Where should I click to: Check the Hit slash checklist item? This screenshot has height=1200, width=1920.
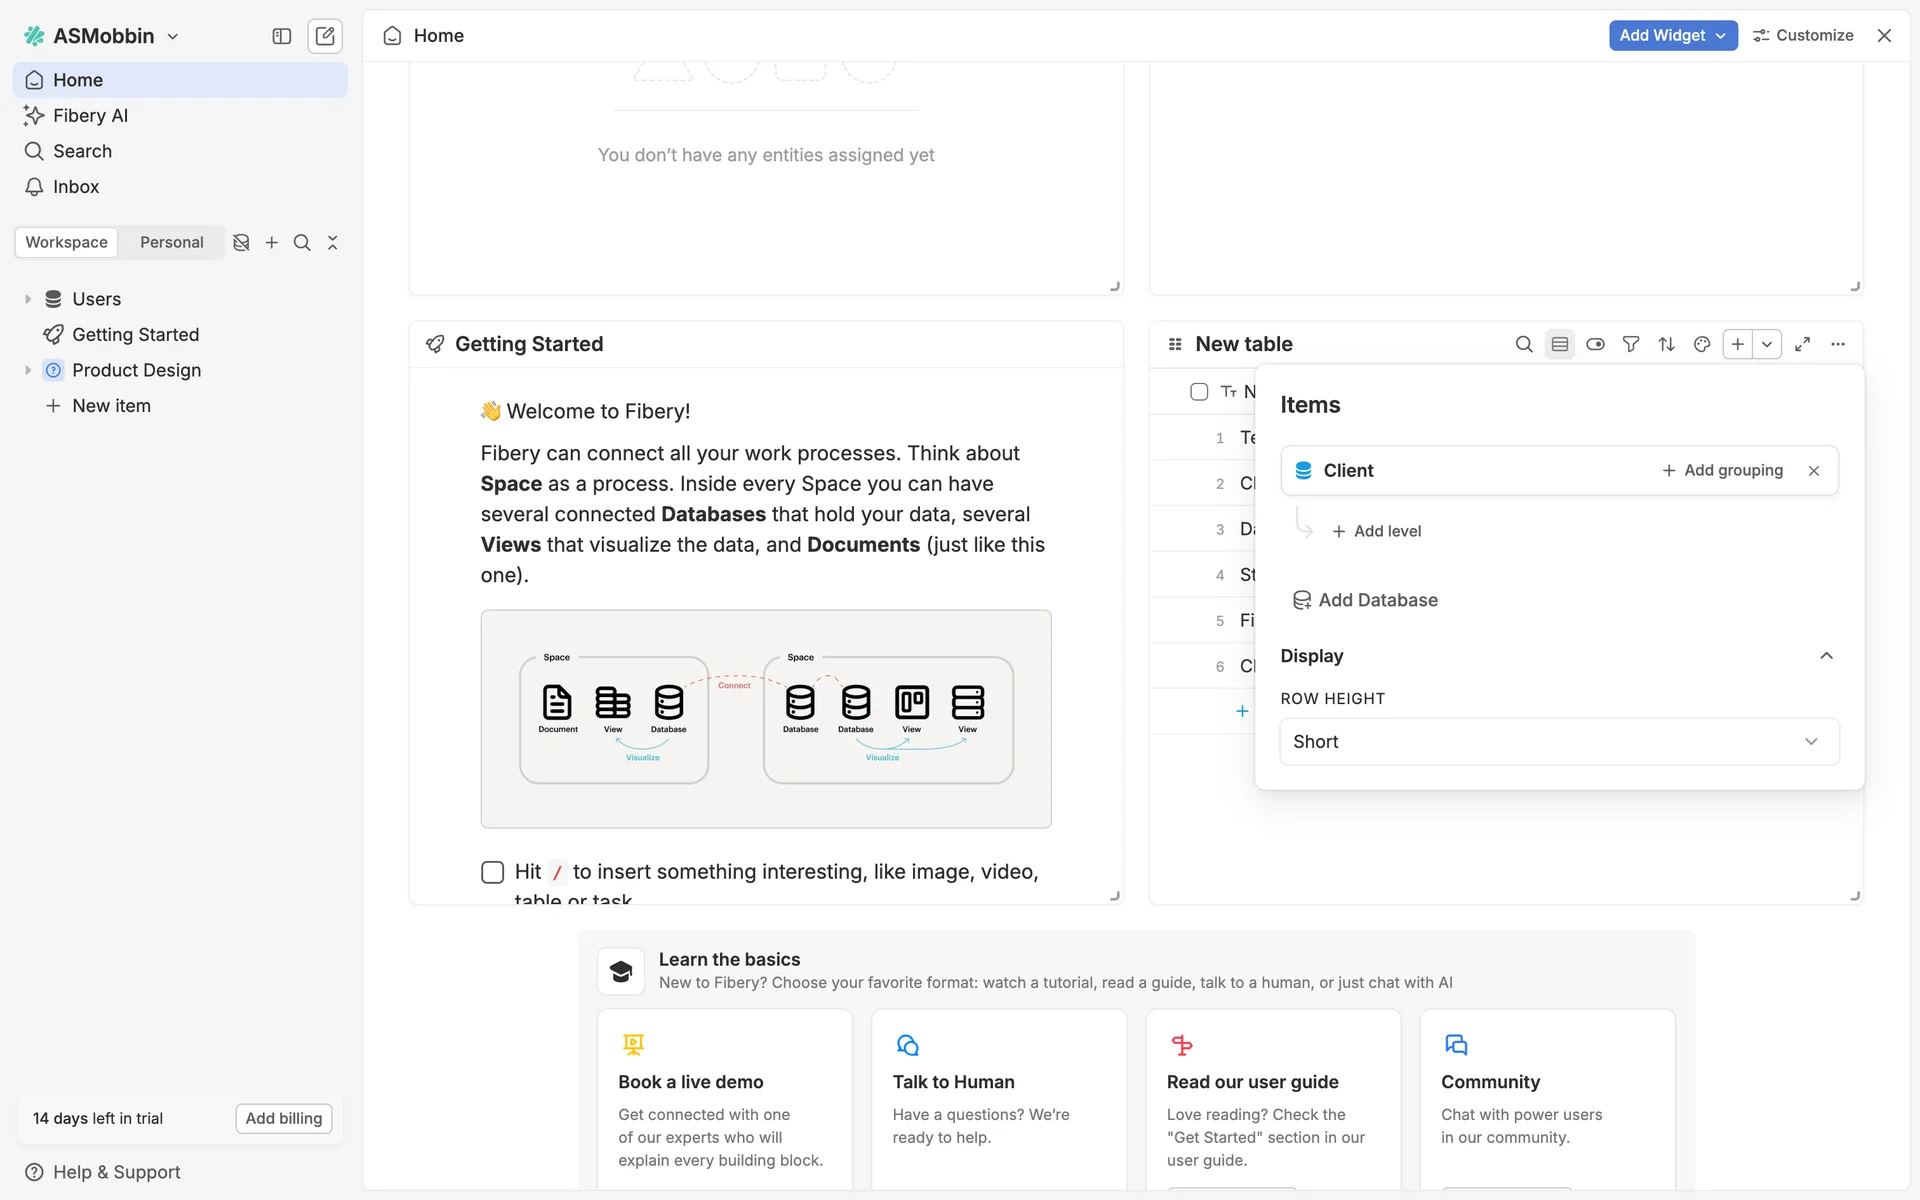coord(492,872)
